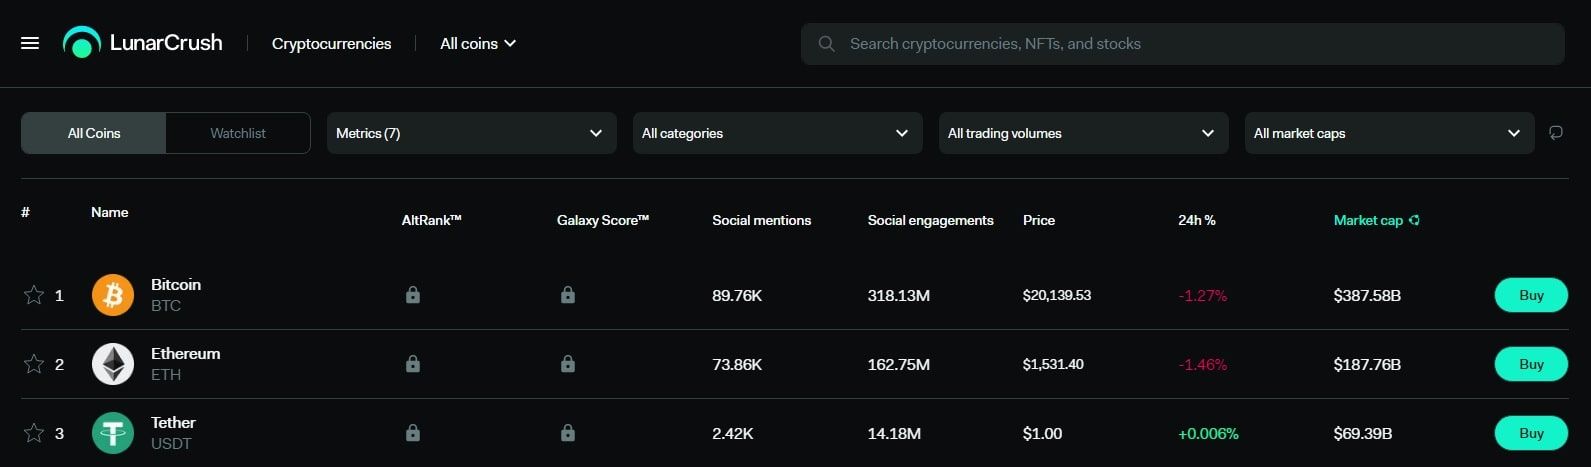Favorite Tether with the star
Screen dimensions: 1591x467
coord(34,433)
